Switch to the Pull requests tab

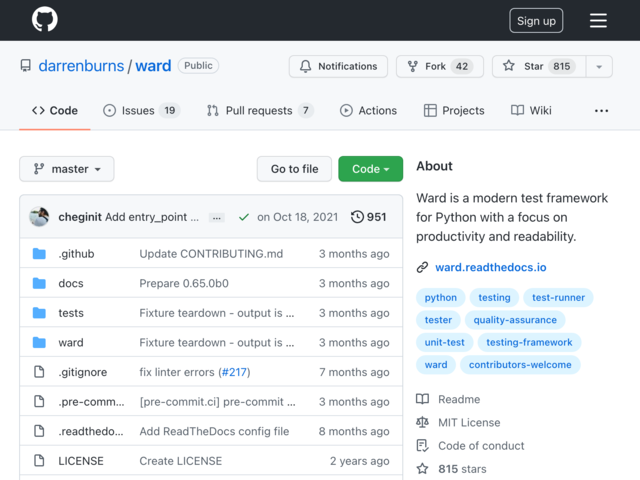(260, 111)
